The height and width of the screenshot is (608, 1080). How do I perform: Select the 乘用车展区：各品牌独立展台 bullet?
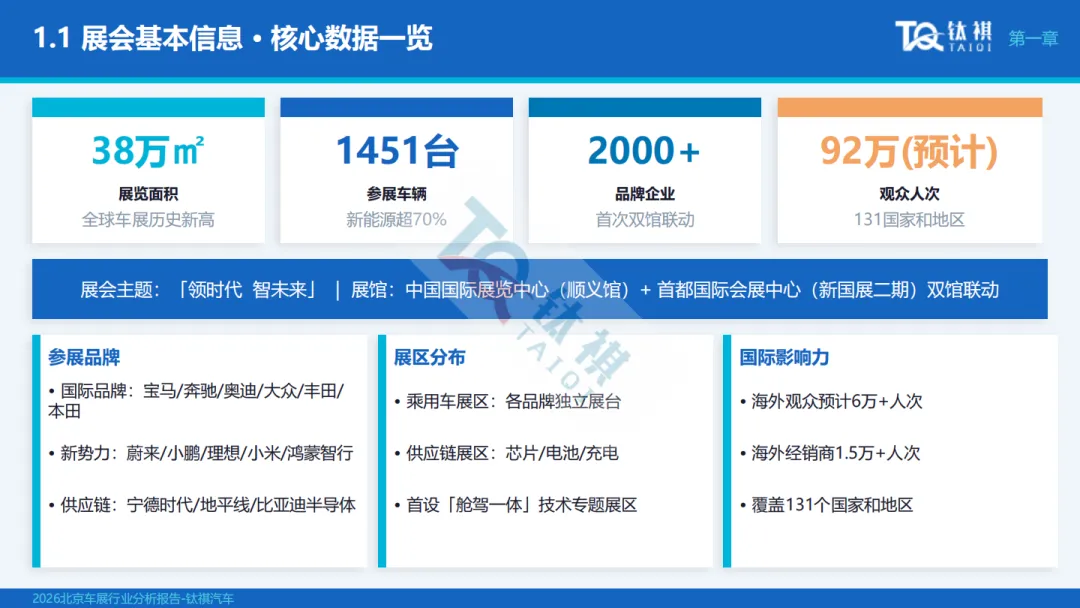point(508,401)
